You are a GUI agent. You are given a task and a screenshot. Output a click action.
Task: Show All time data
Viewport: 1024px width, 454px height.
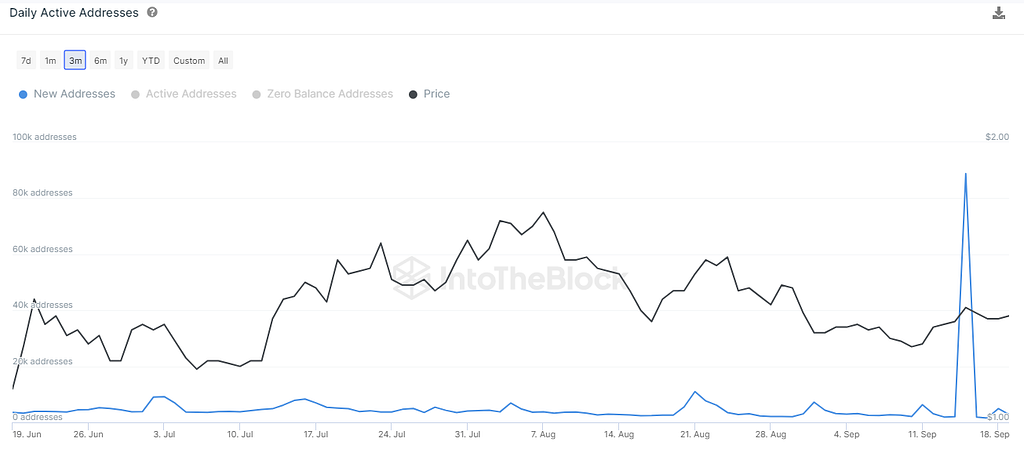tap(223, 60)
